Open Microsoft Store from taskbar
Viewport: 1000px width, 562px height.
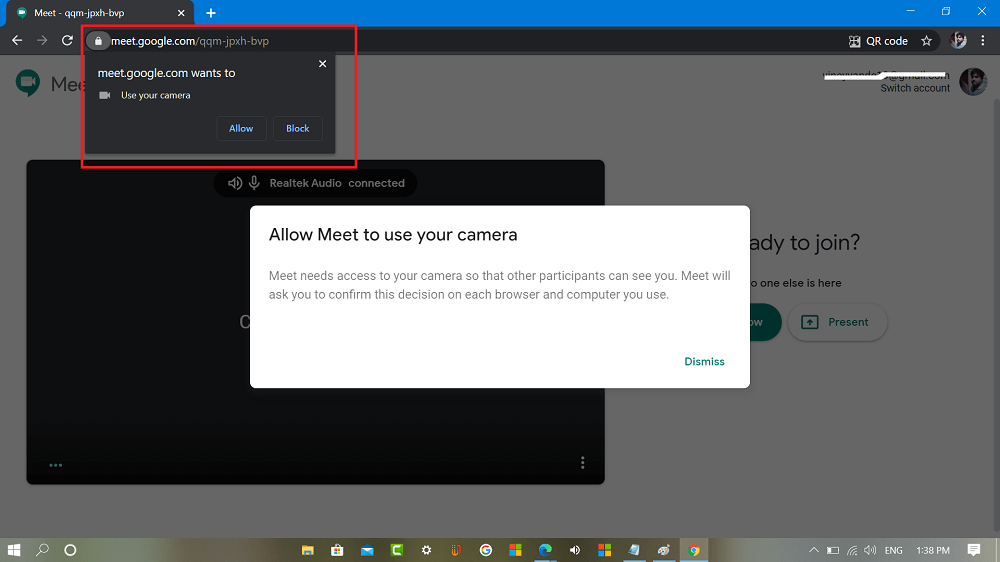coord(337,550)
